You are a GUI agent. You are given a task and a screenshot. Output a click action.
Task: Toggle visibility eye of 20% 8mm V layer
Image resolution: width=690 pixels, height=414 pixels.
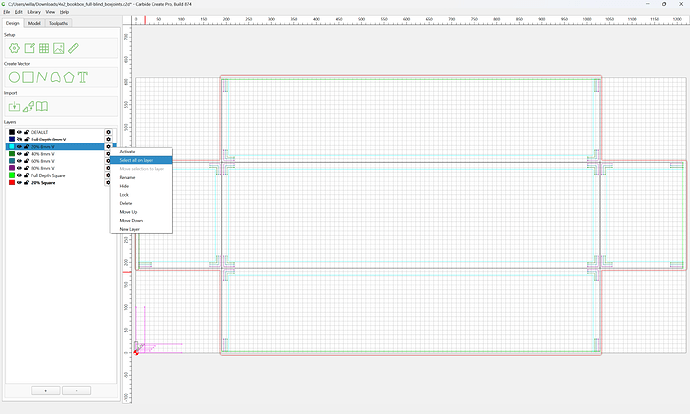point(19,147)
